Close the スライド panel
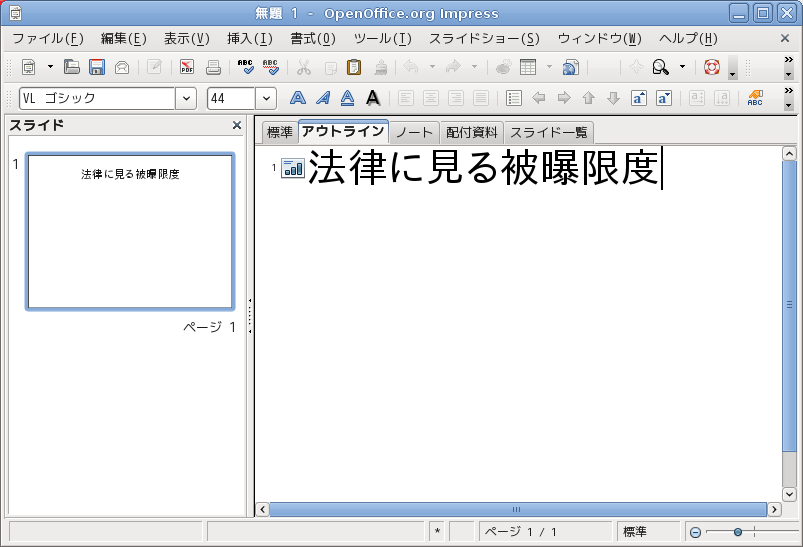This screenshot has height=547, width=803. [237, 125]
